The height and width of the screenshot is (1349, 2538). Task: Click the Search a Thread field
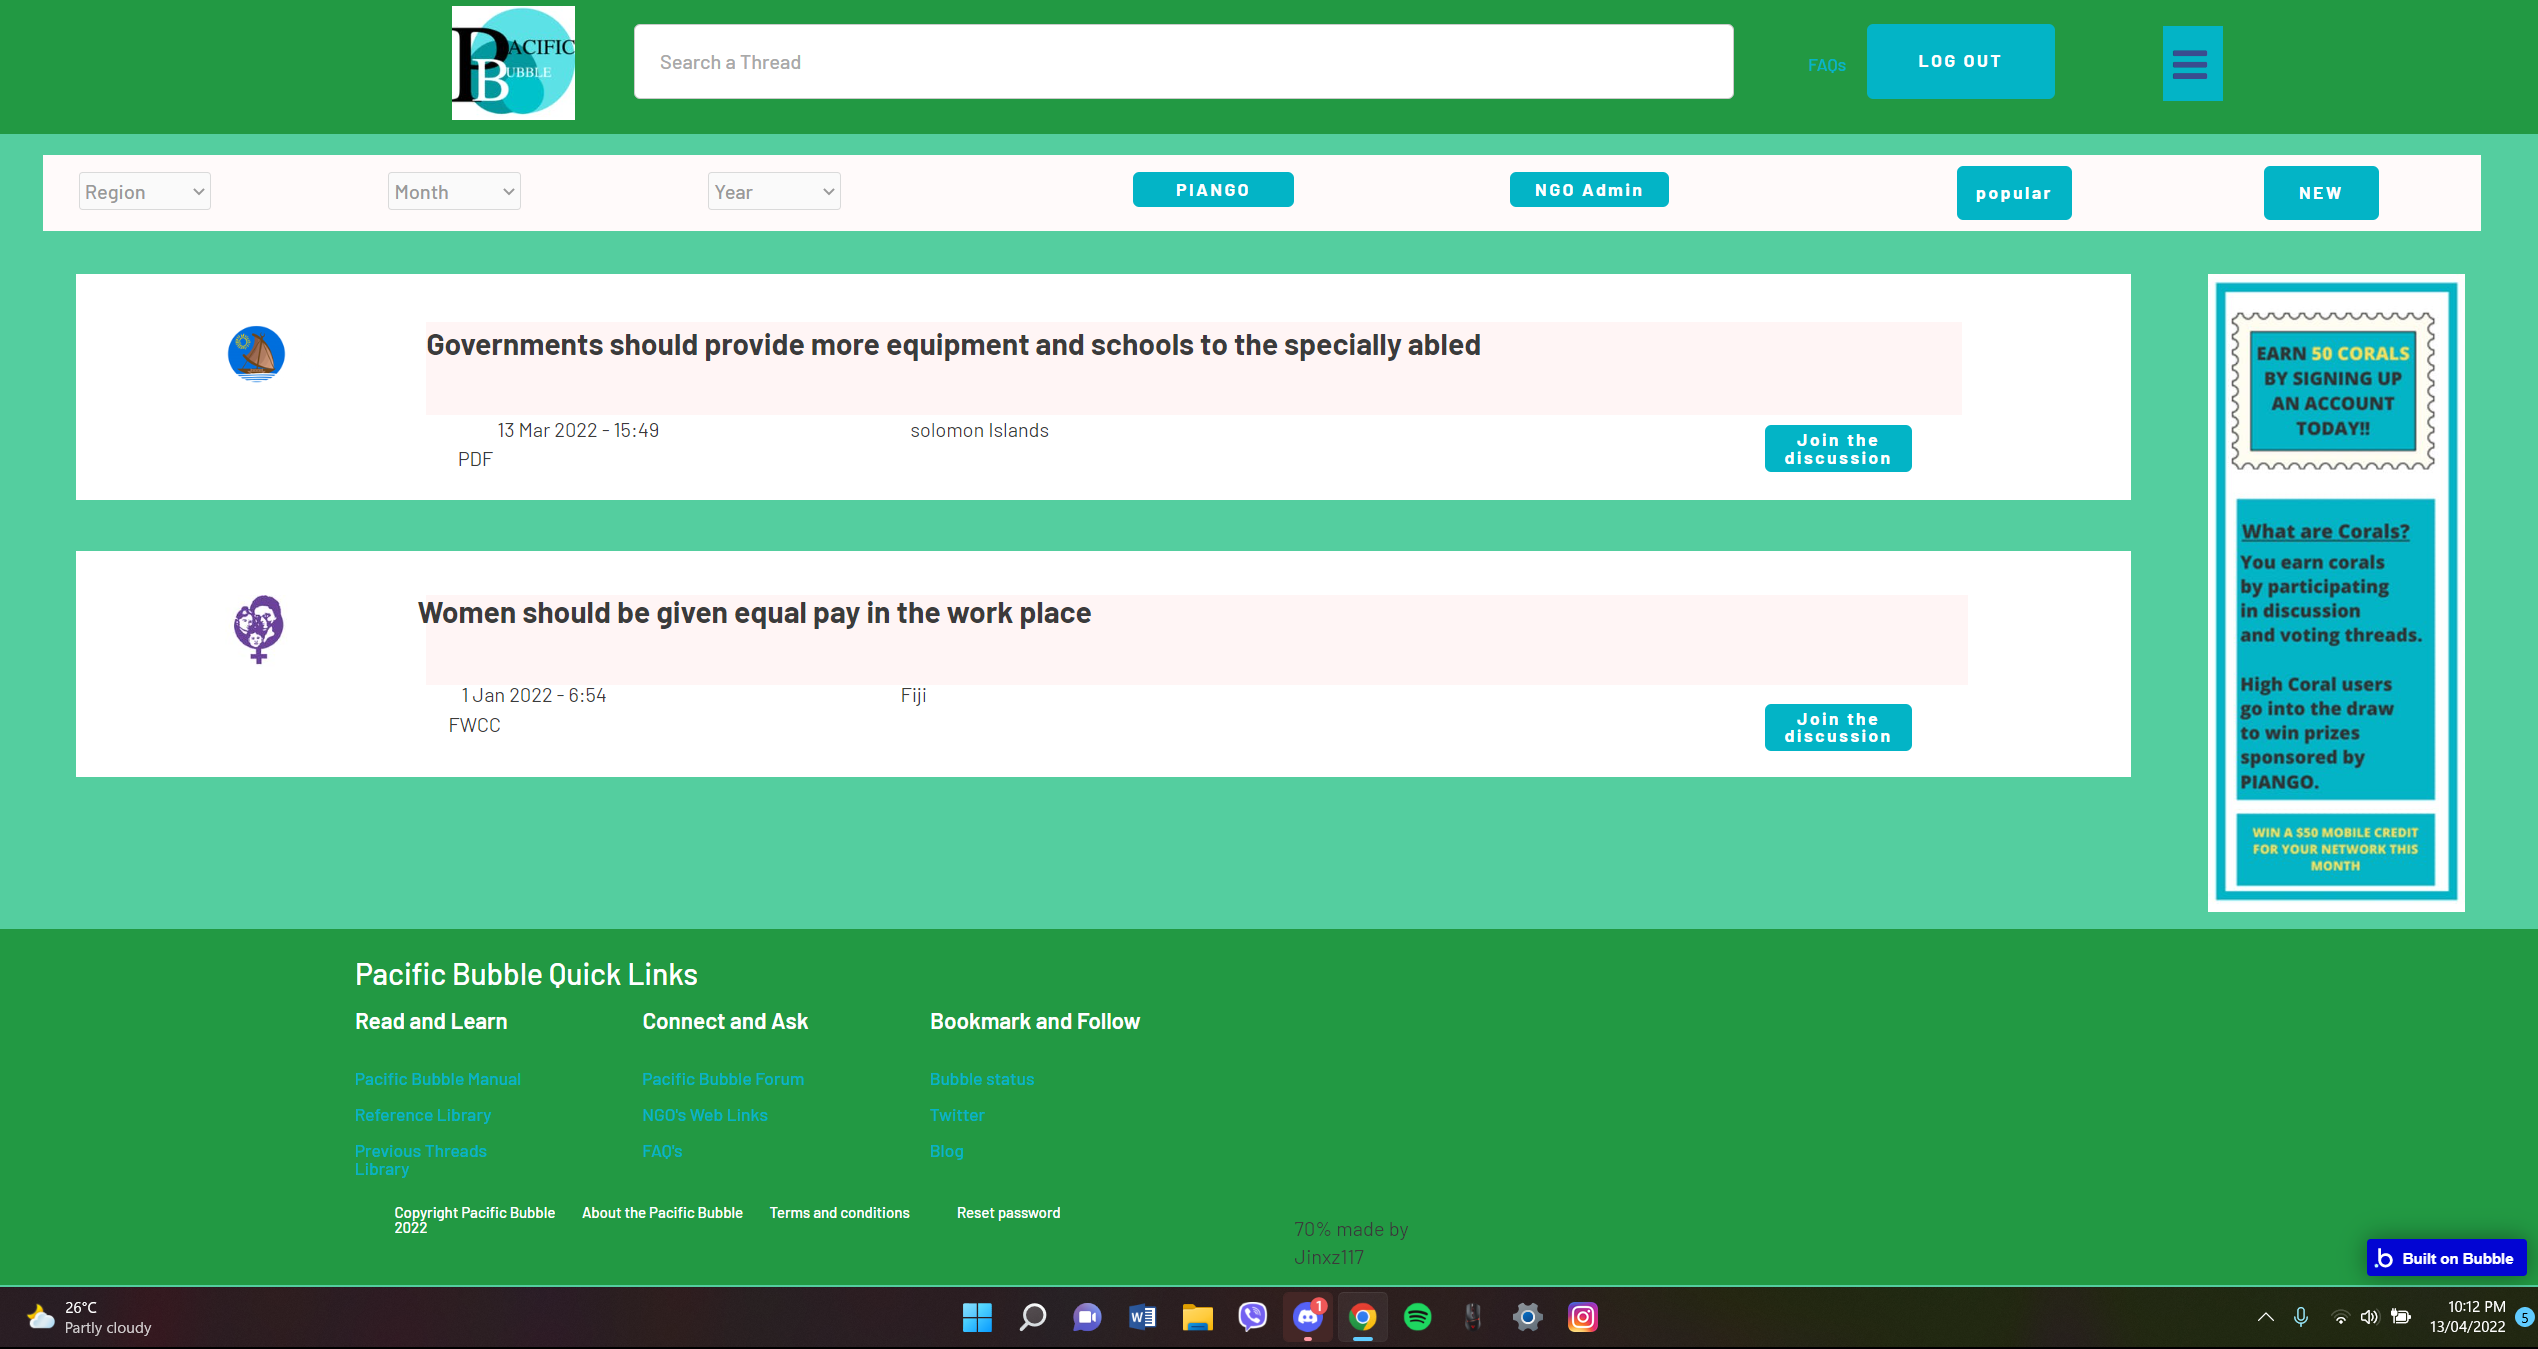pos(1183,62)
